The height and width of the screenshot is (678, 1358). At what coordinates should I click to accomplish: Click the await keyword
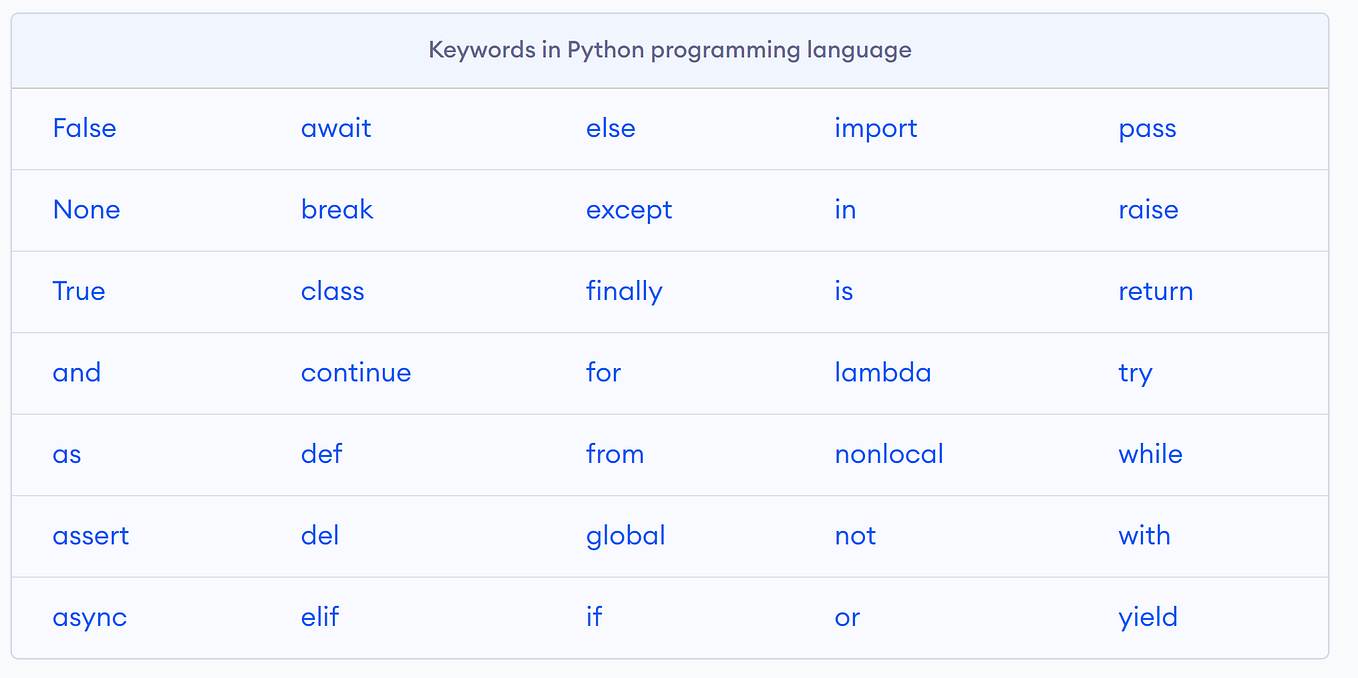tap(336, 128)
